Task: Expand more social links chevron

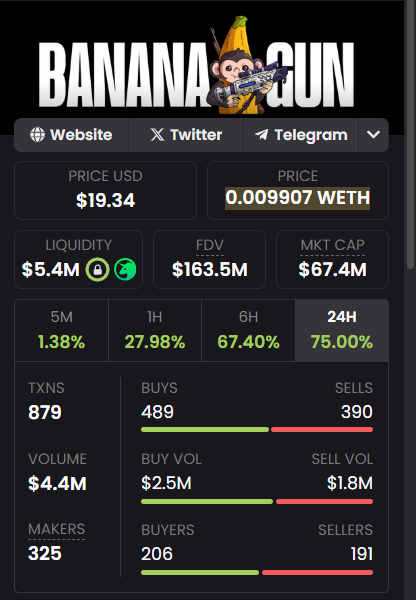Action: [374, 135]
